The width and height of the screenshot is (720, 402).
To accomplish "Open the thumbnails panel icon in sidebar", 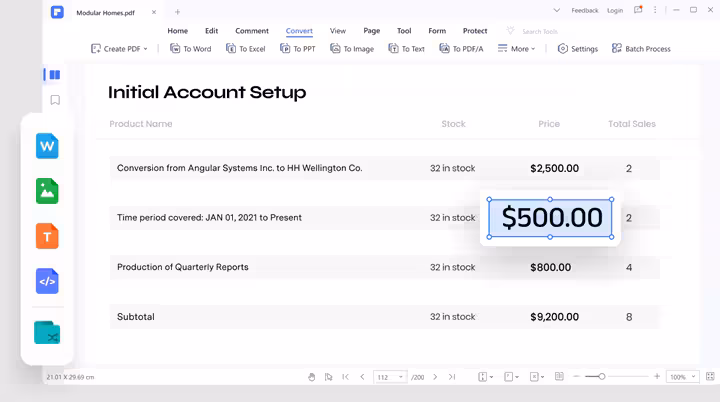I will [55, 74].
